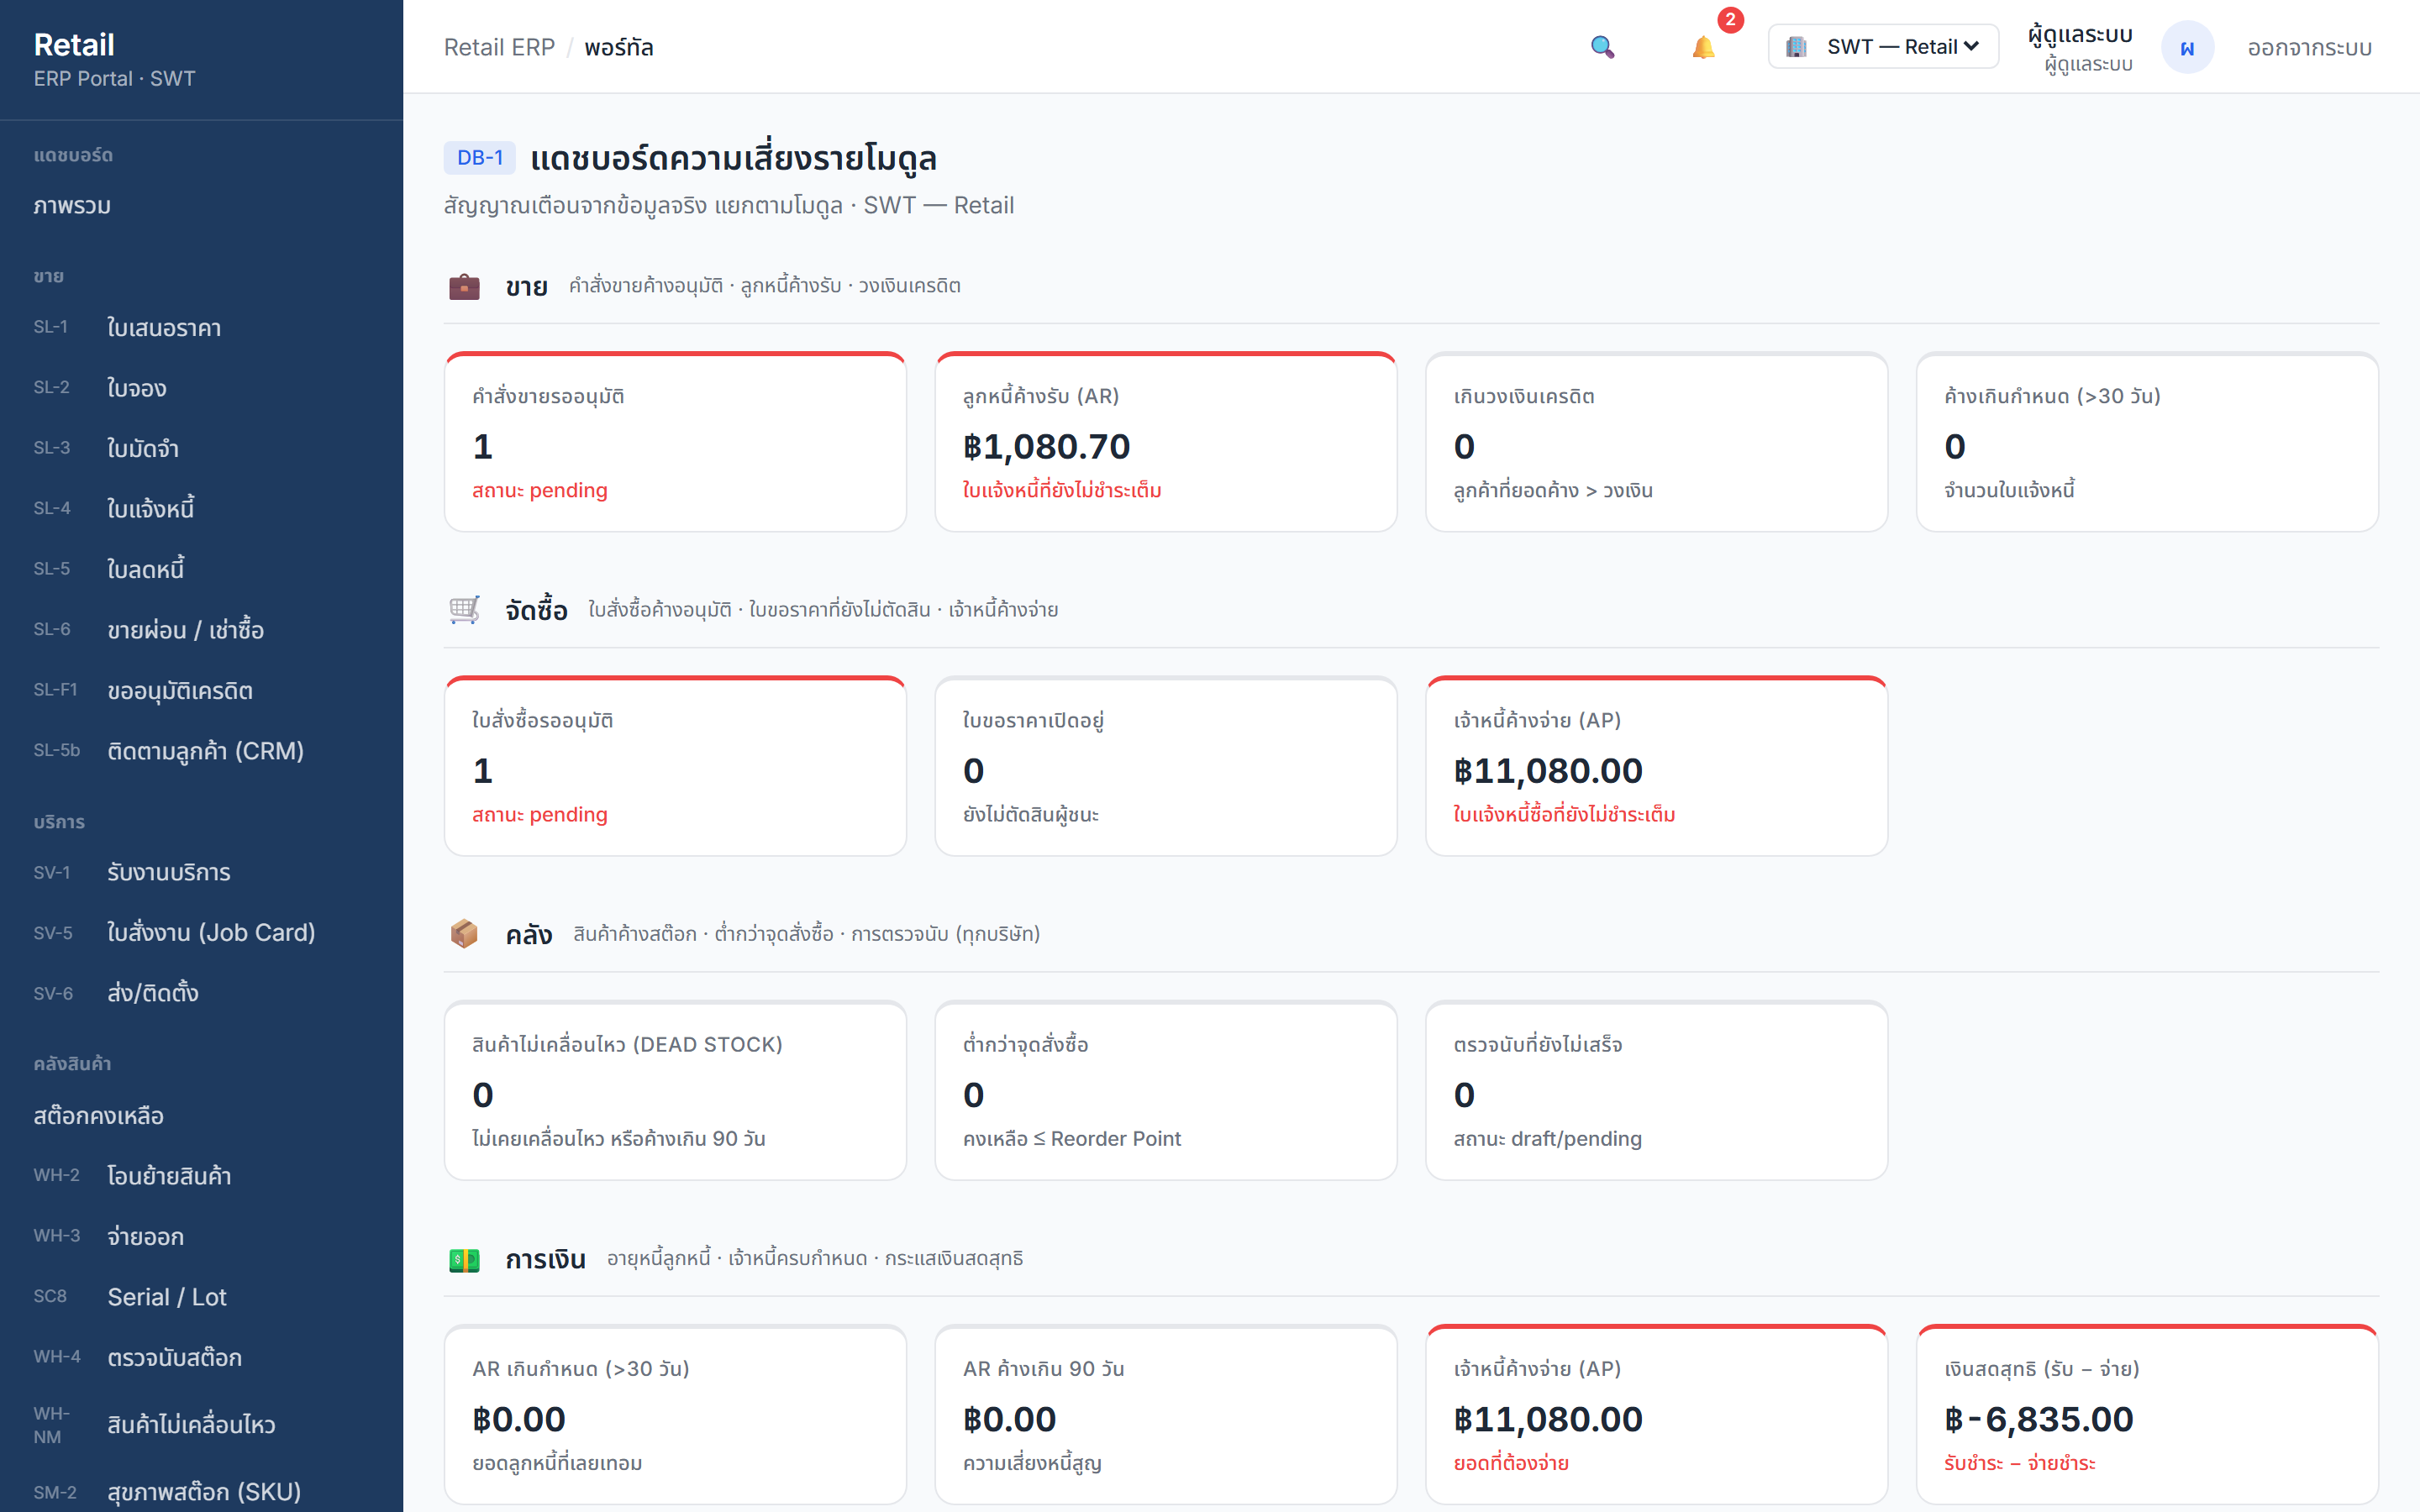Screen dimensions: 2420x1512
Task: Open the ลูกหนี้ค้างรับ (AR) card
Action: click(x=1166, y=442)
